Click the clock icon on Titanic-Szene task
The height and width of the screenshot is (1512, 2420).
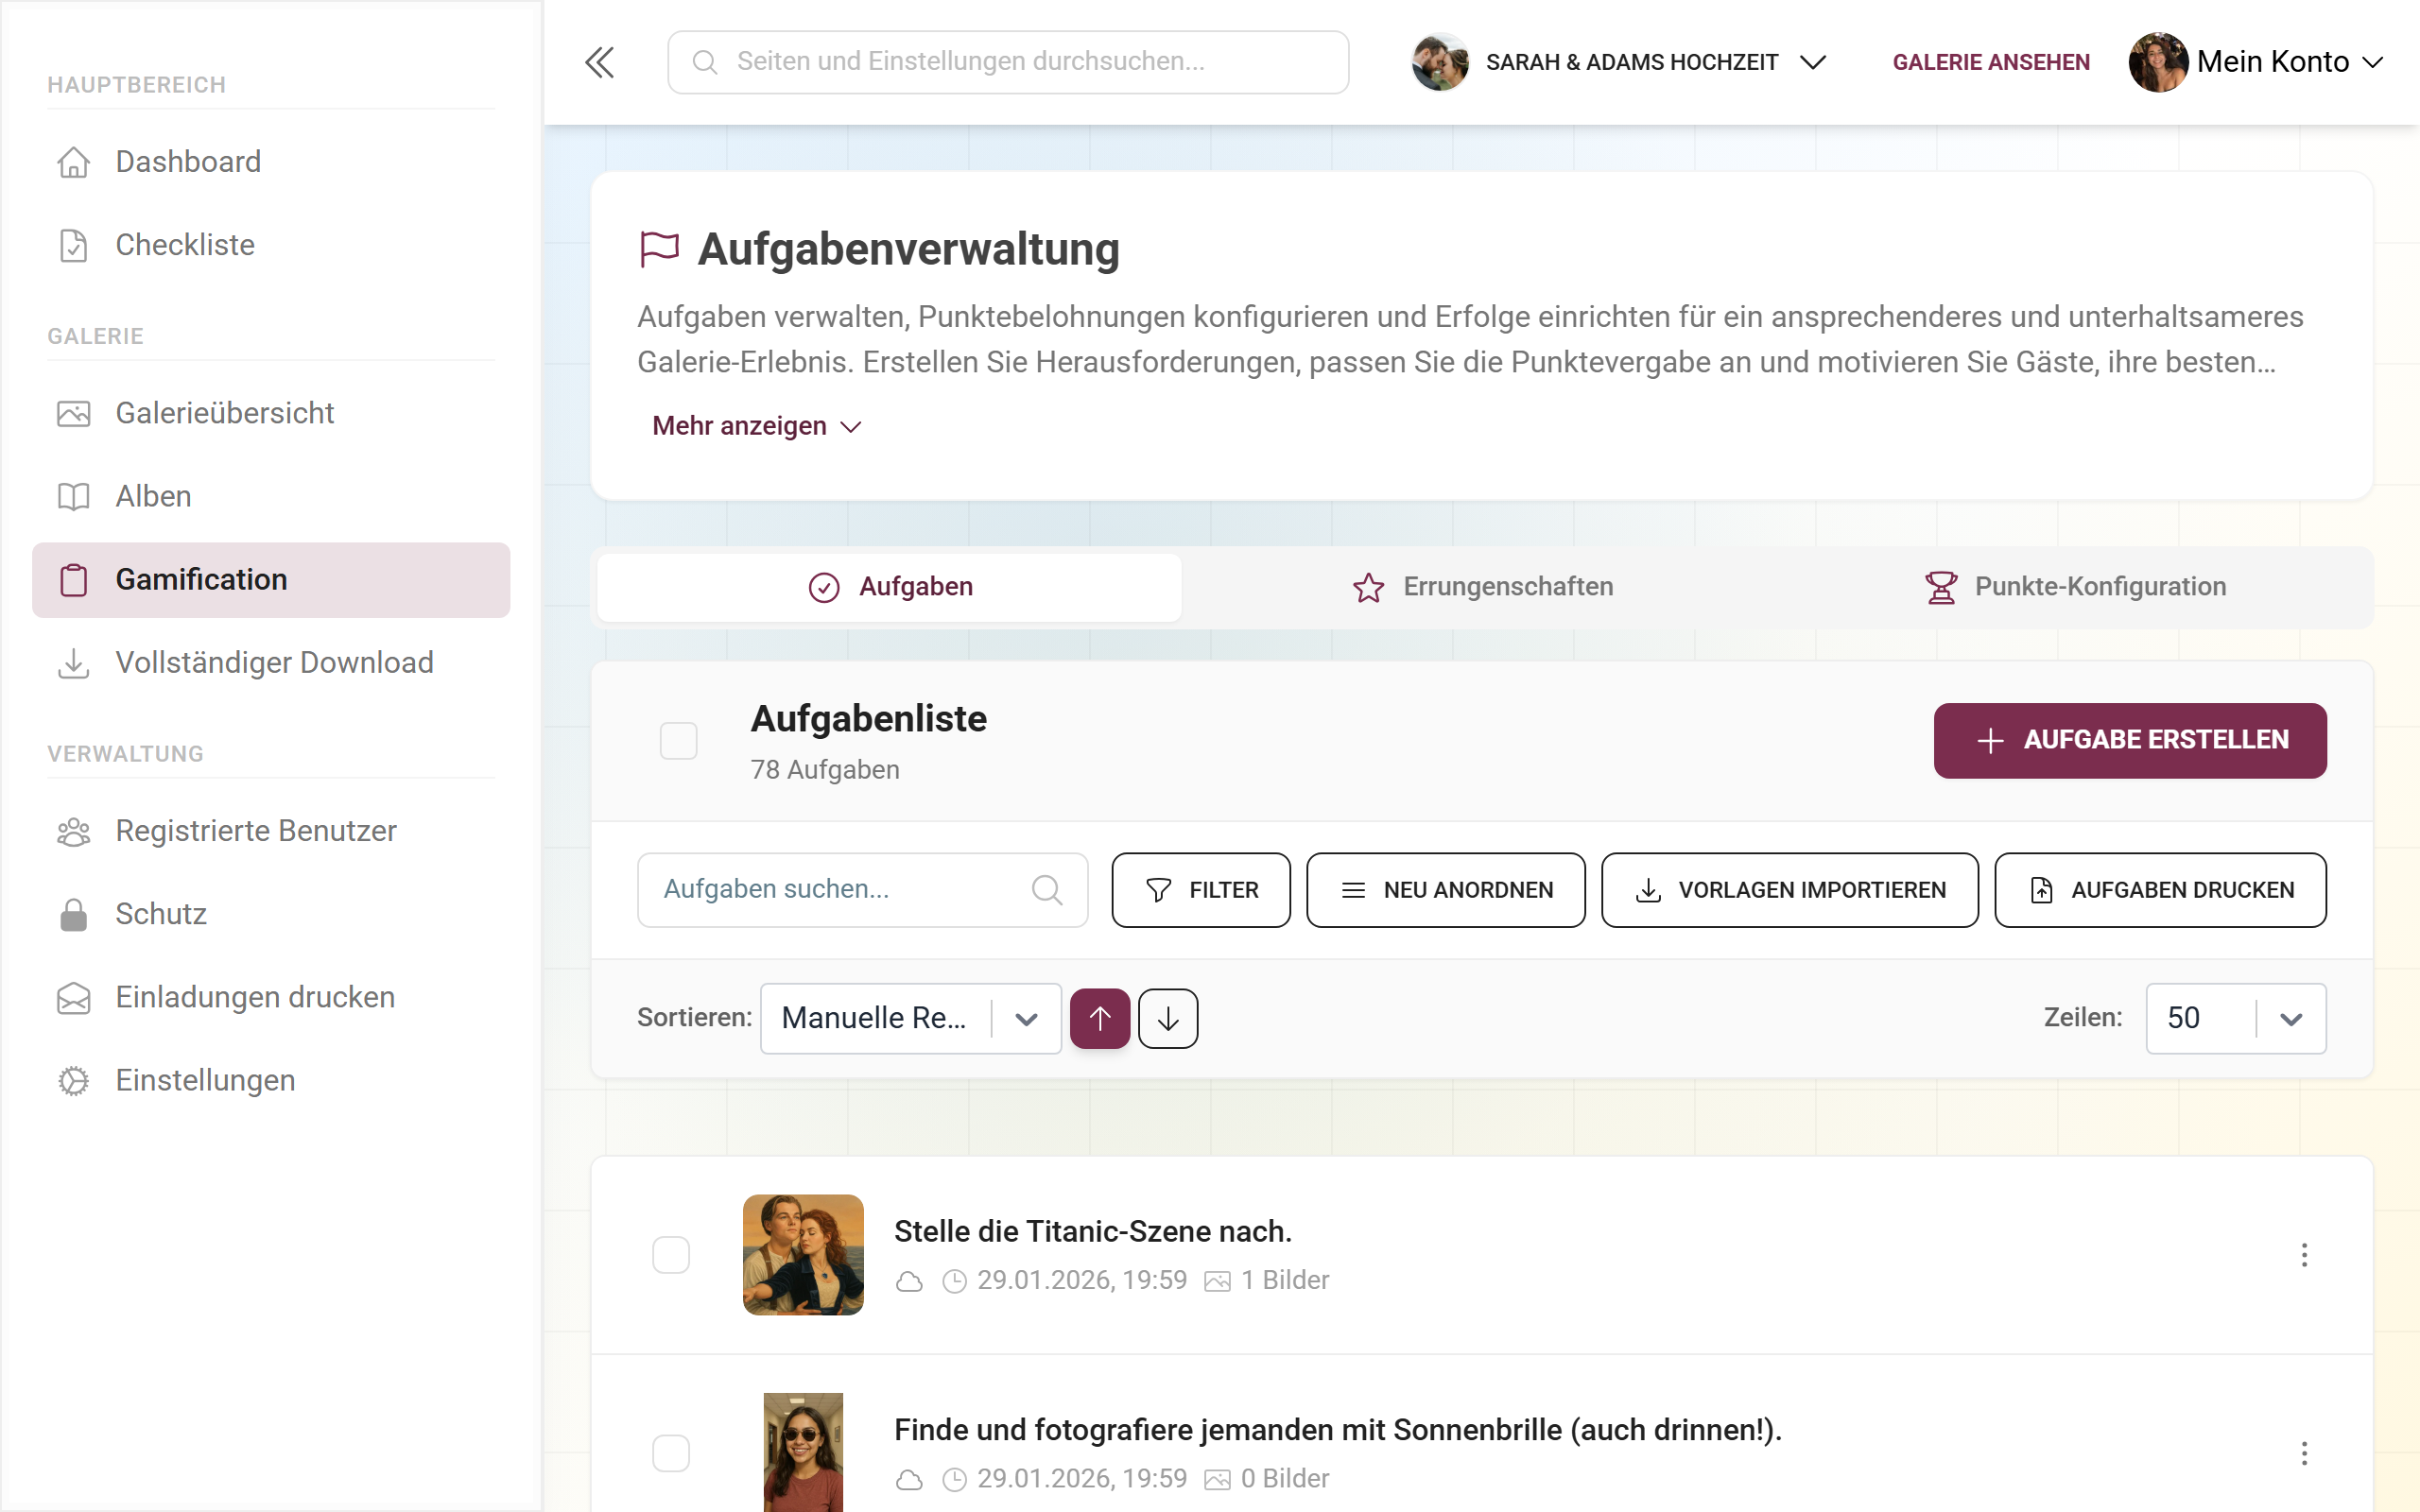click(x=954, y=1281)
